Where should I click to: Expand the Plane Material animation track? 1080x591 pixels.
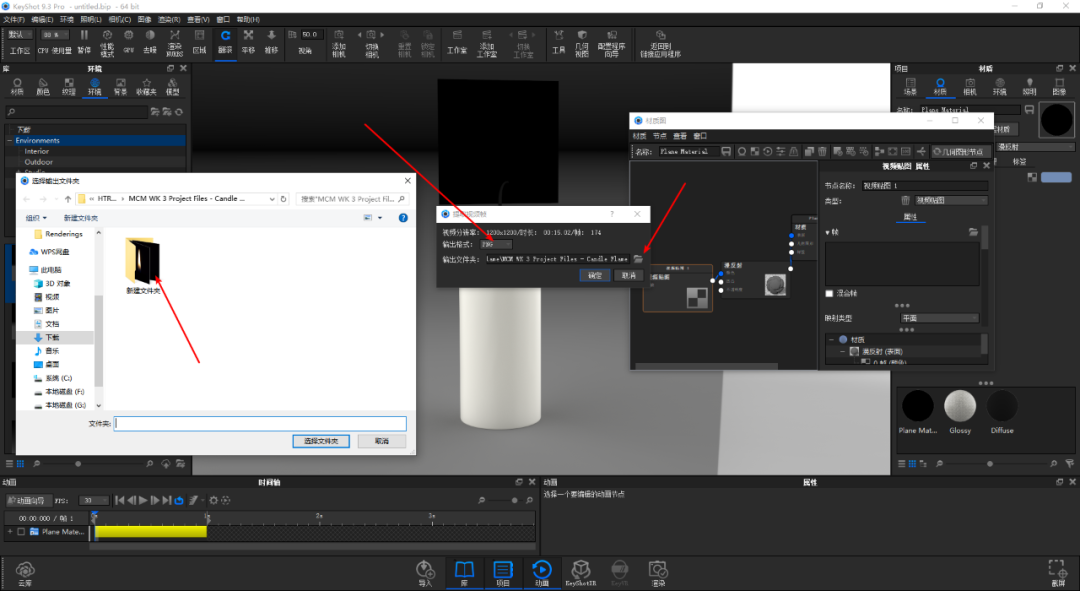pyautogui.click(x=10, y=532)
